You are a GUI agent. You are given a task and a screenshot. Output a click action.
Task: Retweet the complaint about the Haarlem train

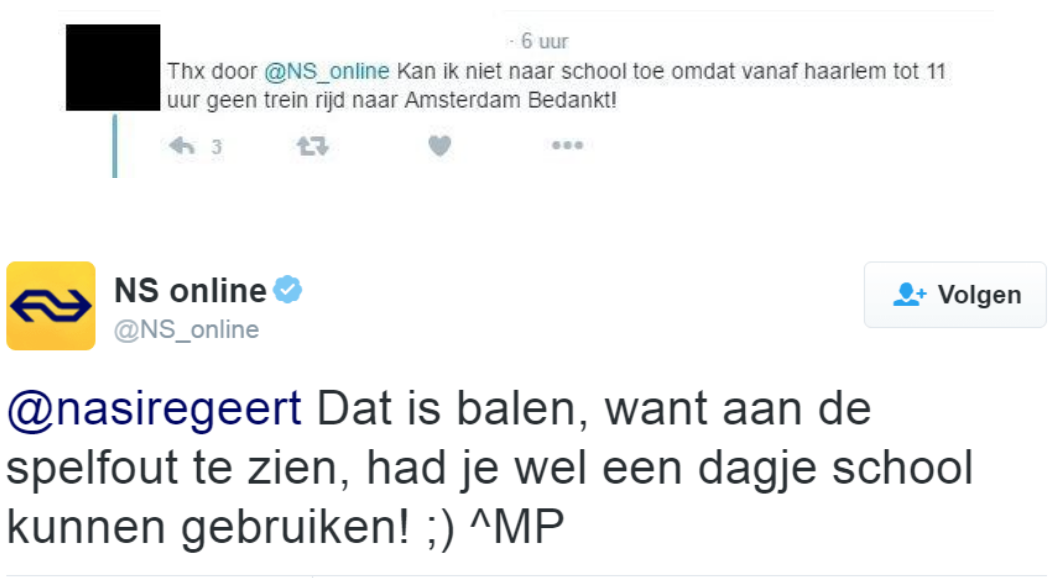tap(311, 147)
